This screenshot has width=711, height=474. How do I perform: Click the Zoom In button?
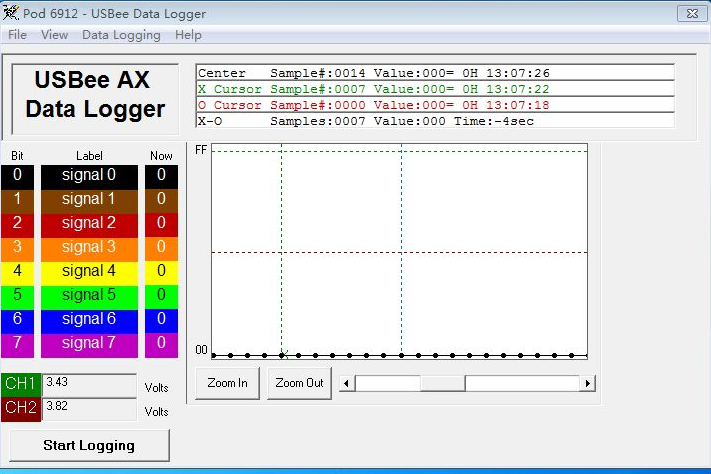click(x=227, y=383)
